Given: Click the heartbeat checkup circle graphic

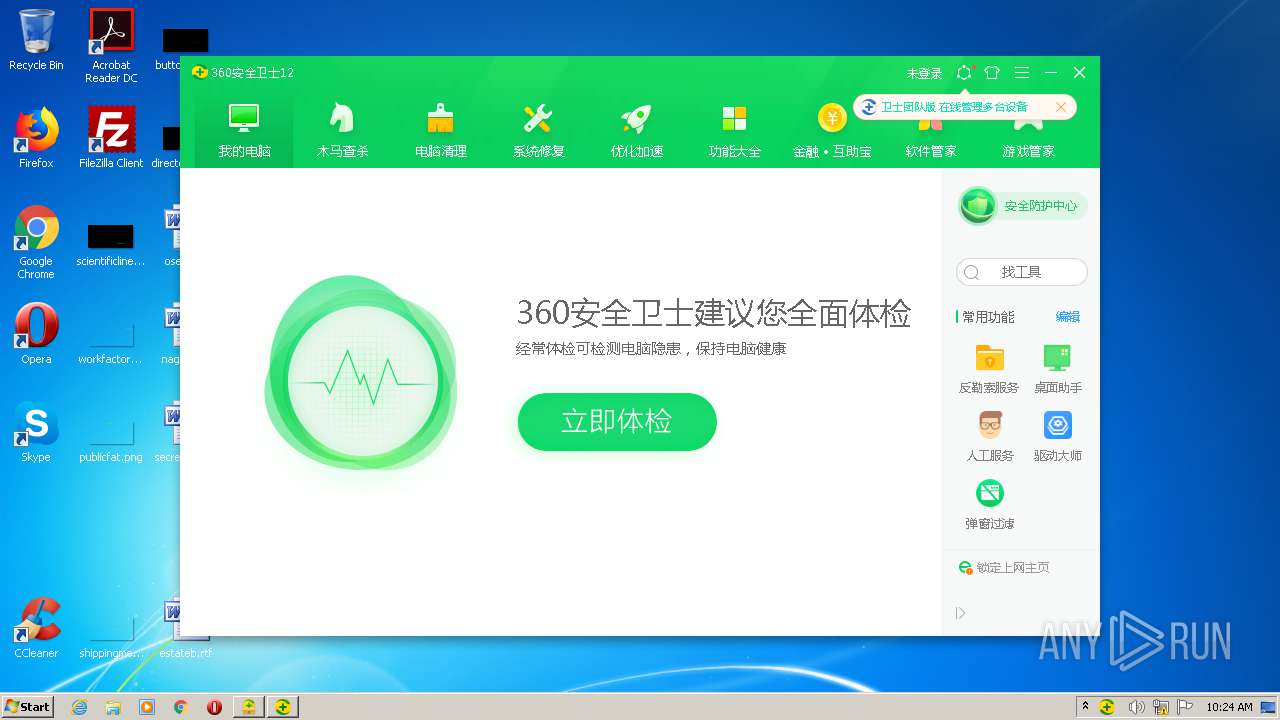Looking at the screenshot, I should pos(361,382).
